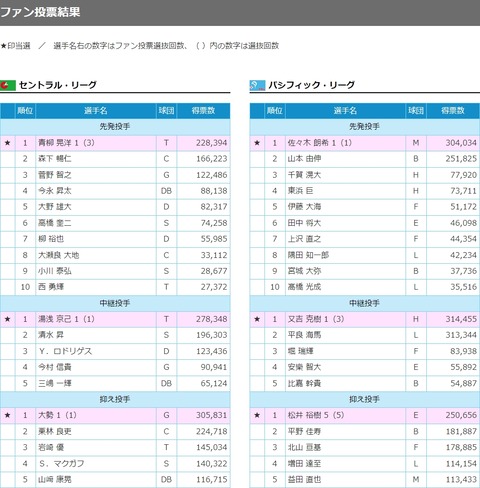Click the star beside 大勢
Screen dimensions: 480x488
click(8, 415)
